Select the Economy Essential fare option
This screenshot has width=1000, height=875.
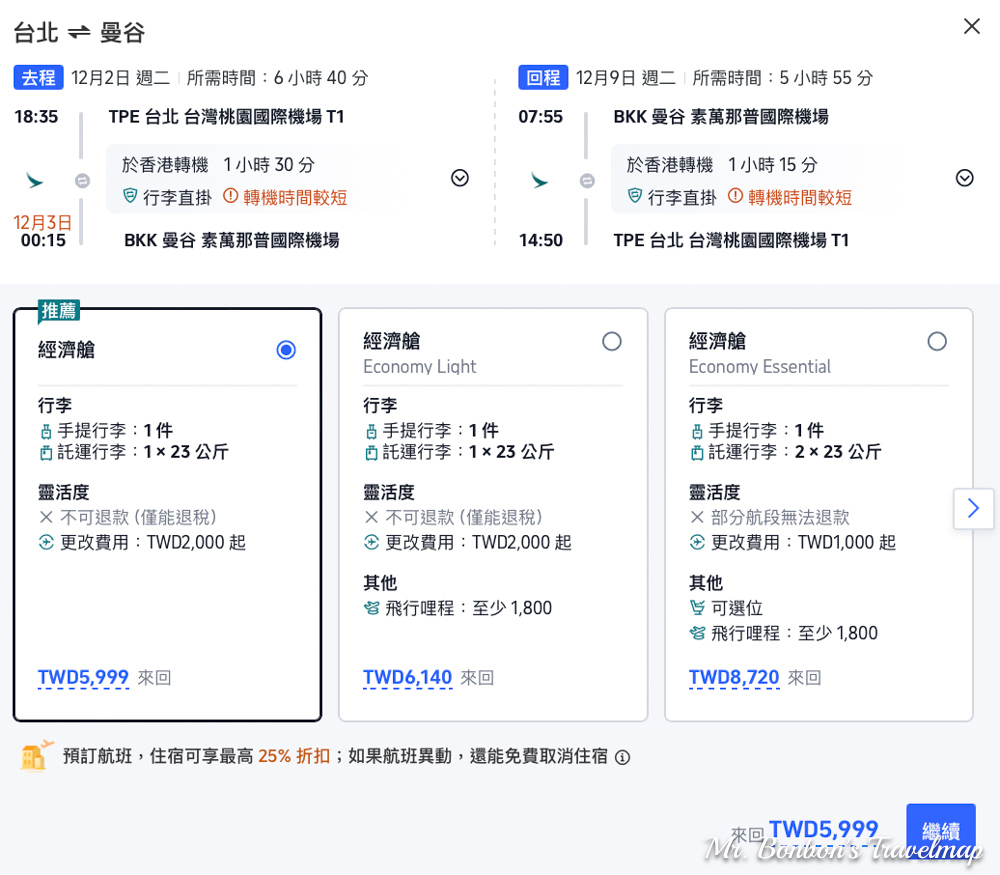pyautogui.click(x=937, y=342)
